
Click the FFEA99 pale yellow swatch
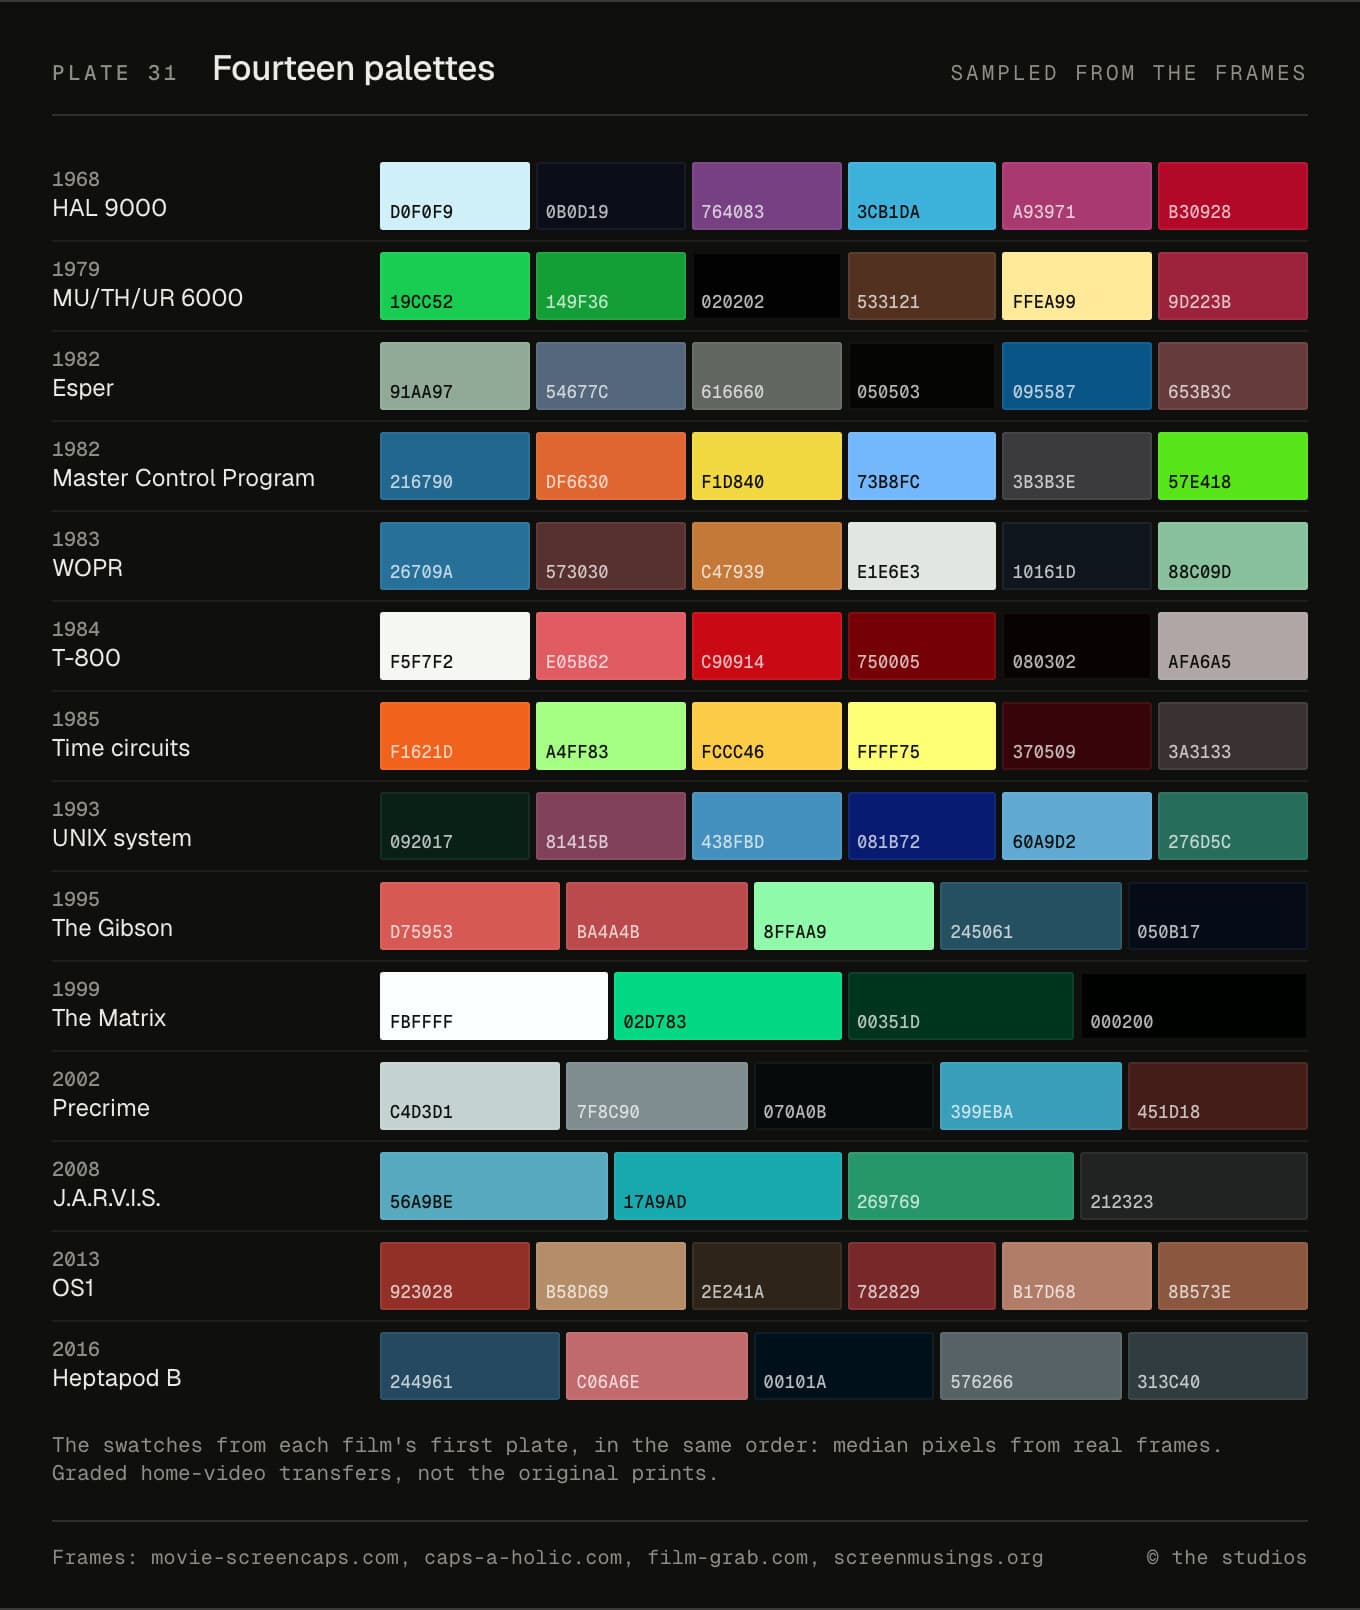(1077, 286)
